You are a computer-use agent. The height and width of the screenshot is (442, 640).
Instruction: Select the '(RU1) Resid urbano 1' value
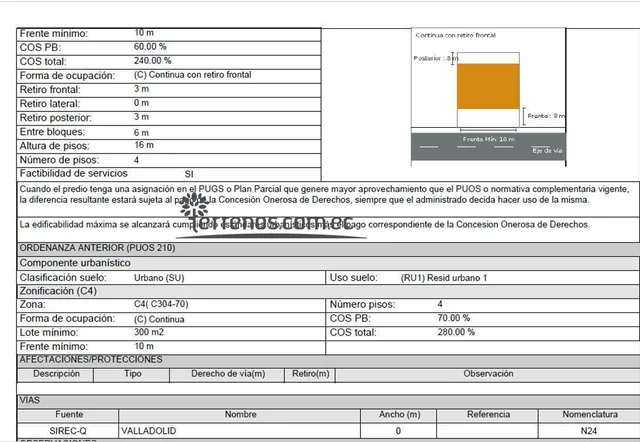coord(444,278)
